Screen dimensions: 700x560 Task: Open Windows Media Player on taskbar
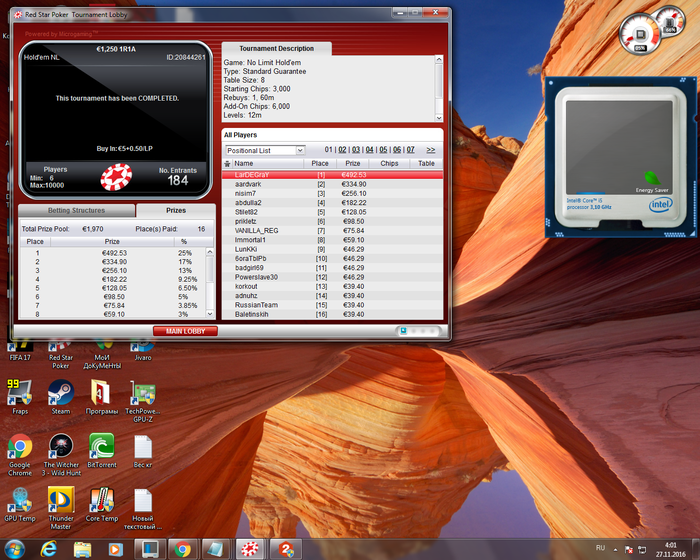click(x=115, y=549)
